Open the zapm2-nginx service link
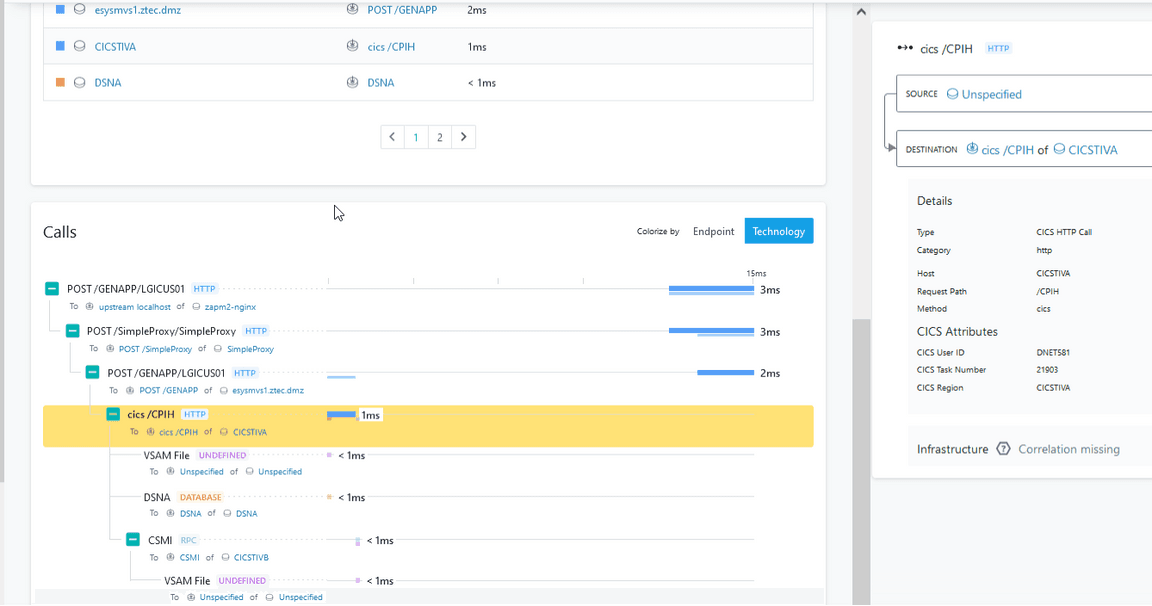The image size is (1152, 606). [230, 307]
